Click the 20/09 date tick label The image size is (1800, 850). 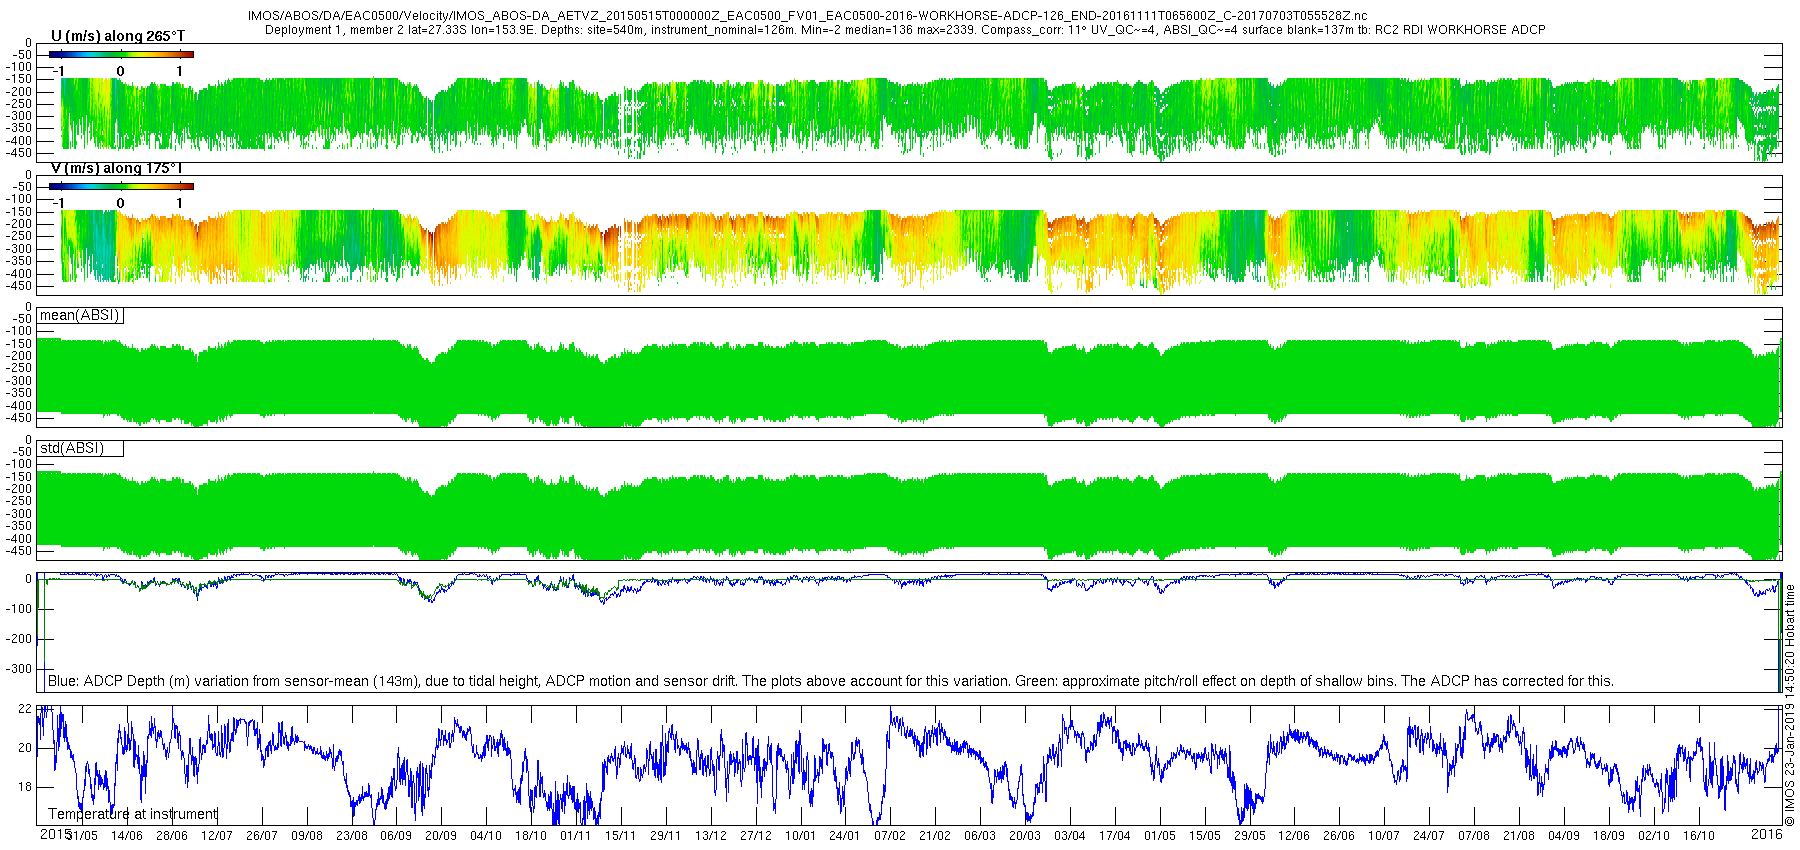tap(441, 836)
